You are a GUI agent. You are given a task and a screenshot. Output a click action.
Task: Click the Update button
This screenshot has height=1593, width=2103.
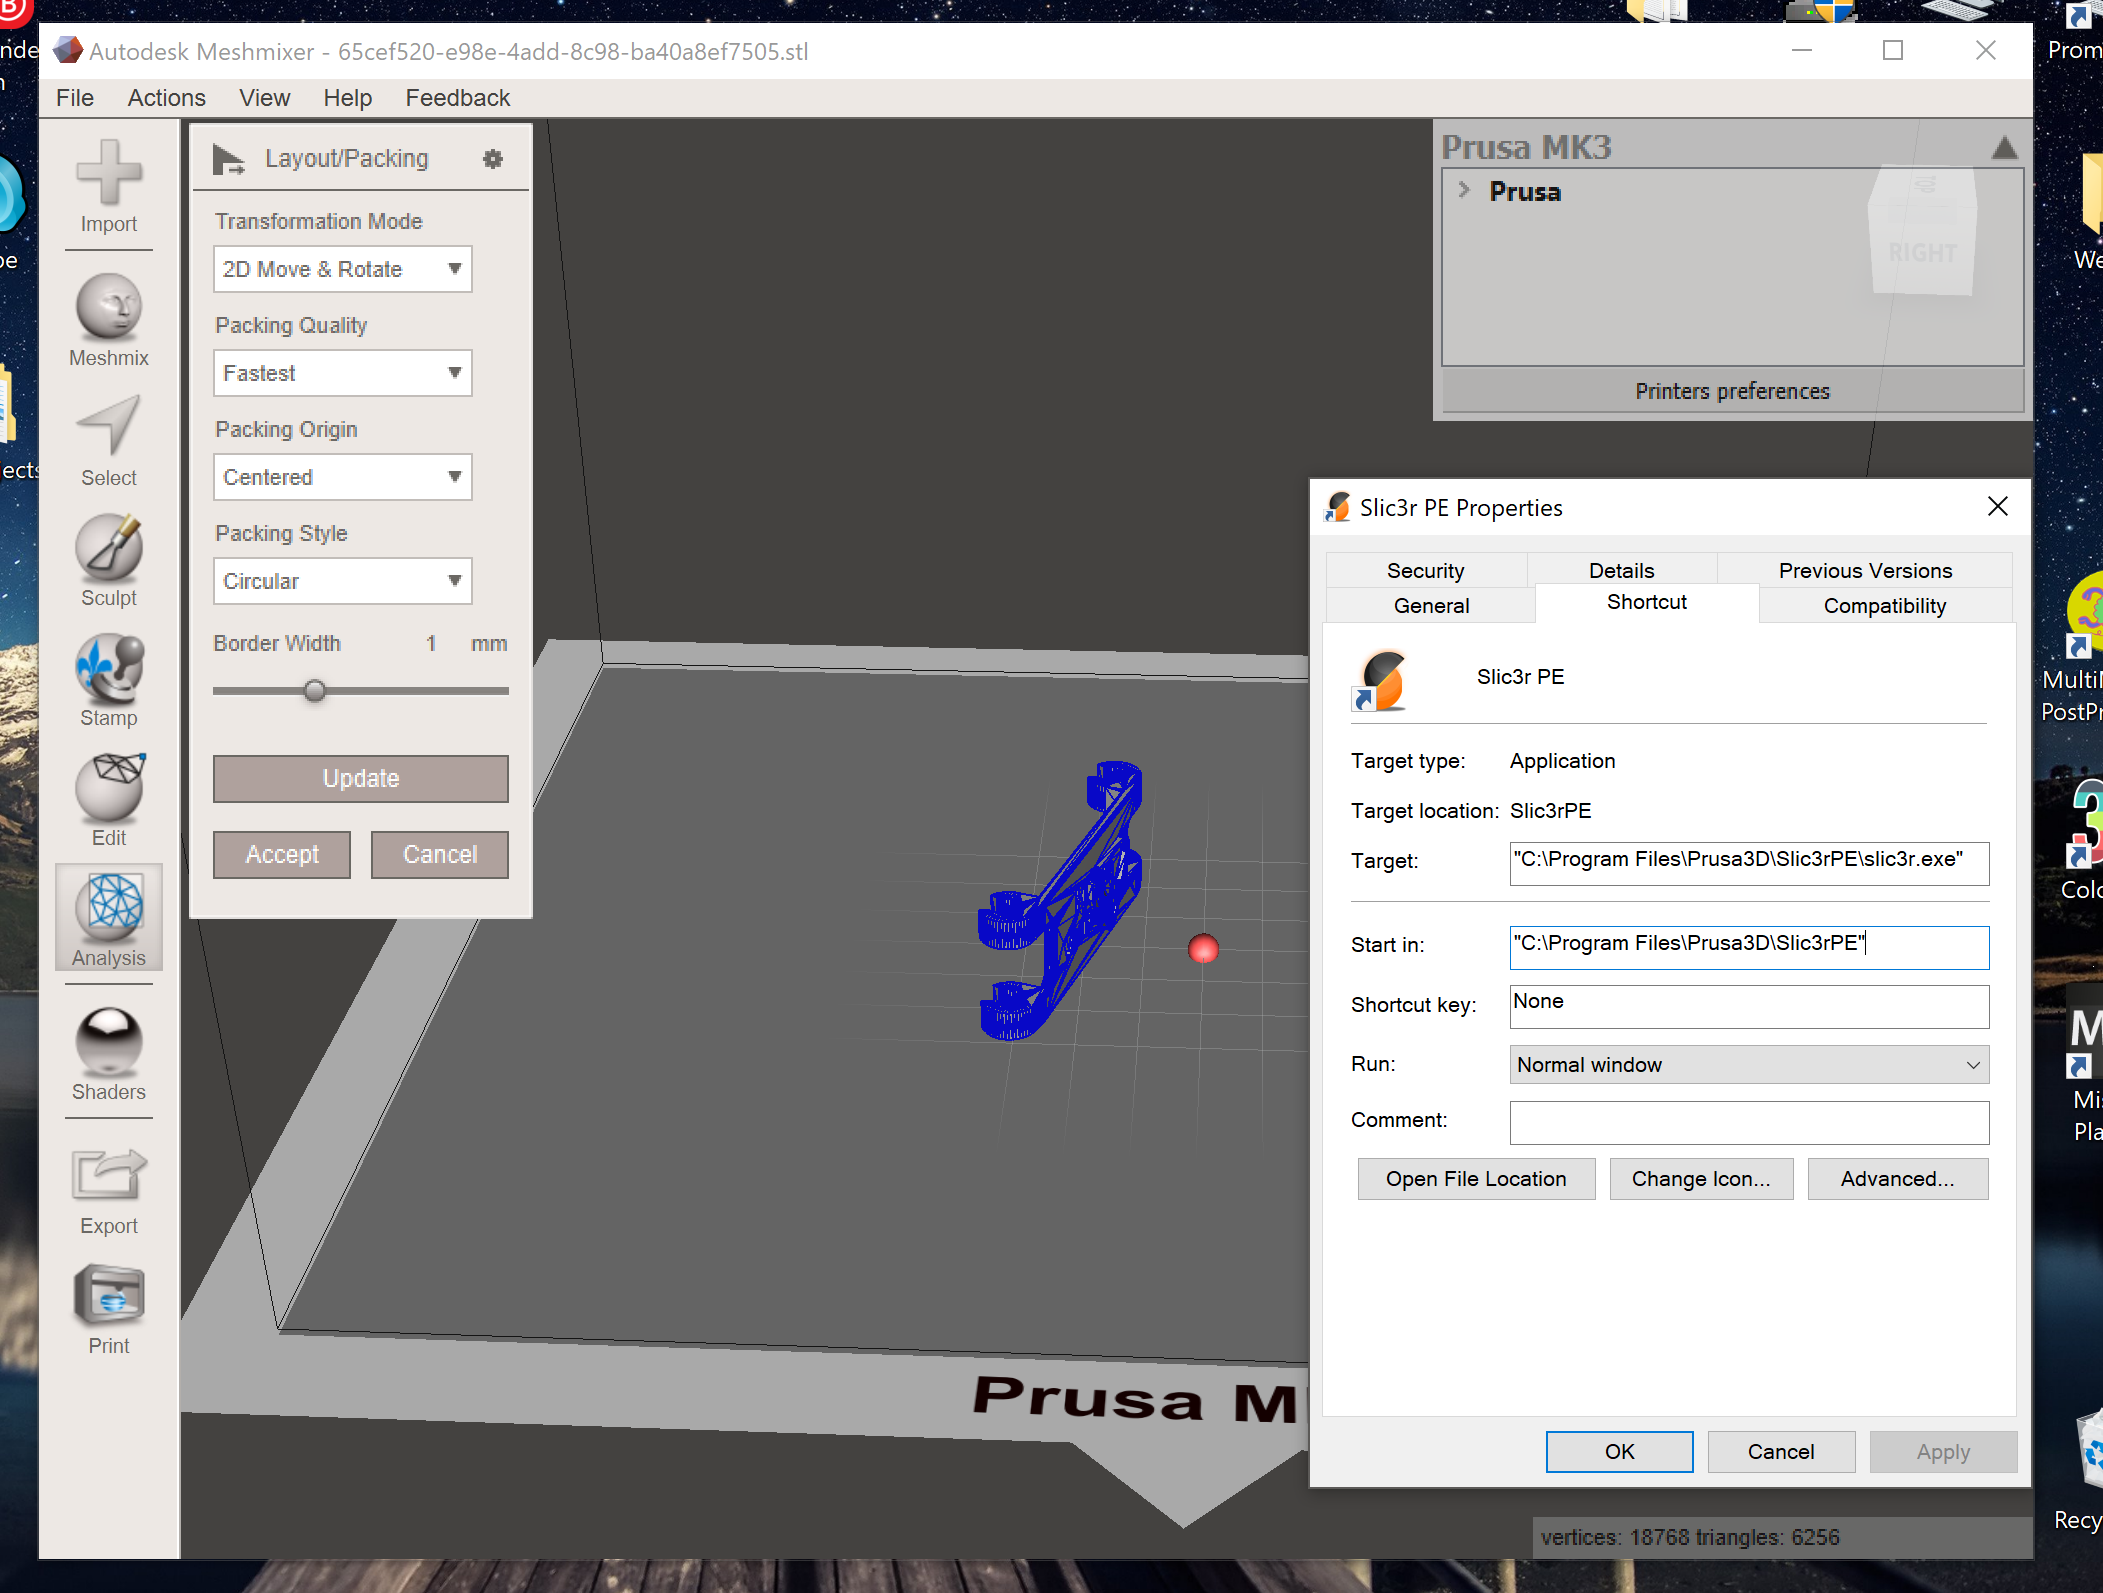(361, 778)
